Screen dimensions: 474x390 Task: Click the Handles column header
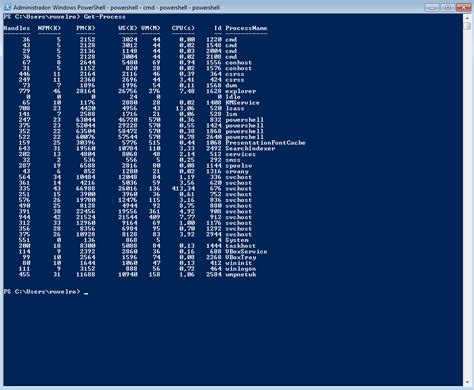click(x=17, y=28)
